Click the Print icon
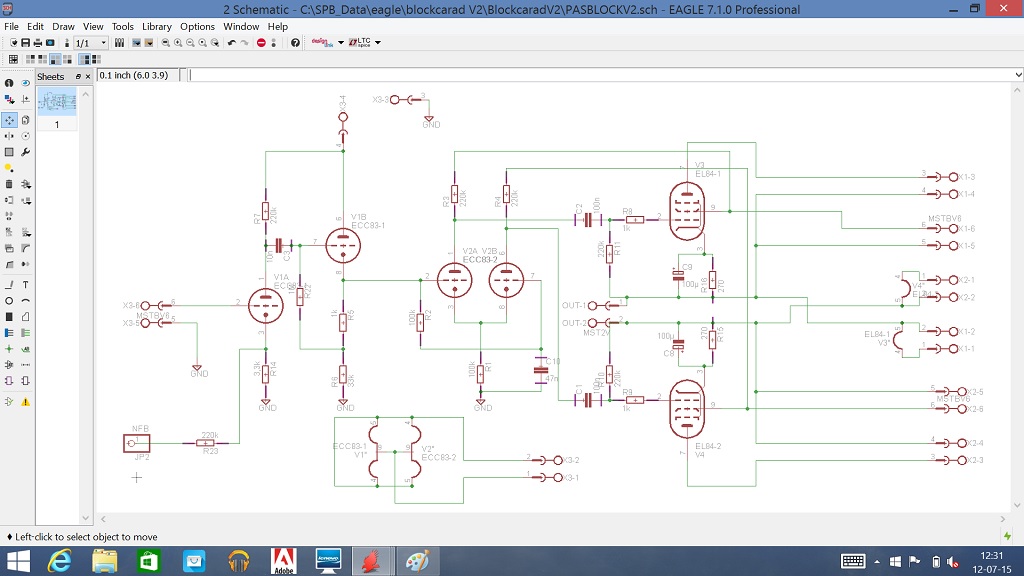 coord(37,43)
